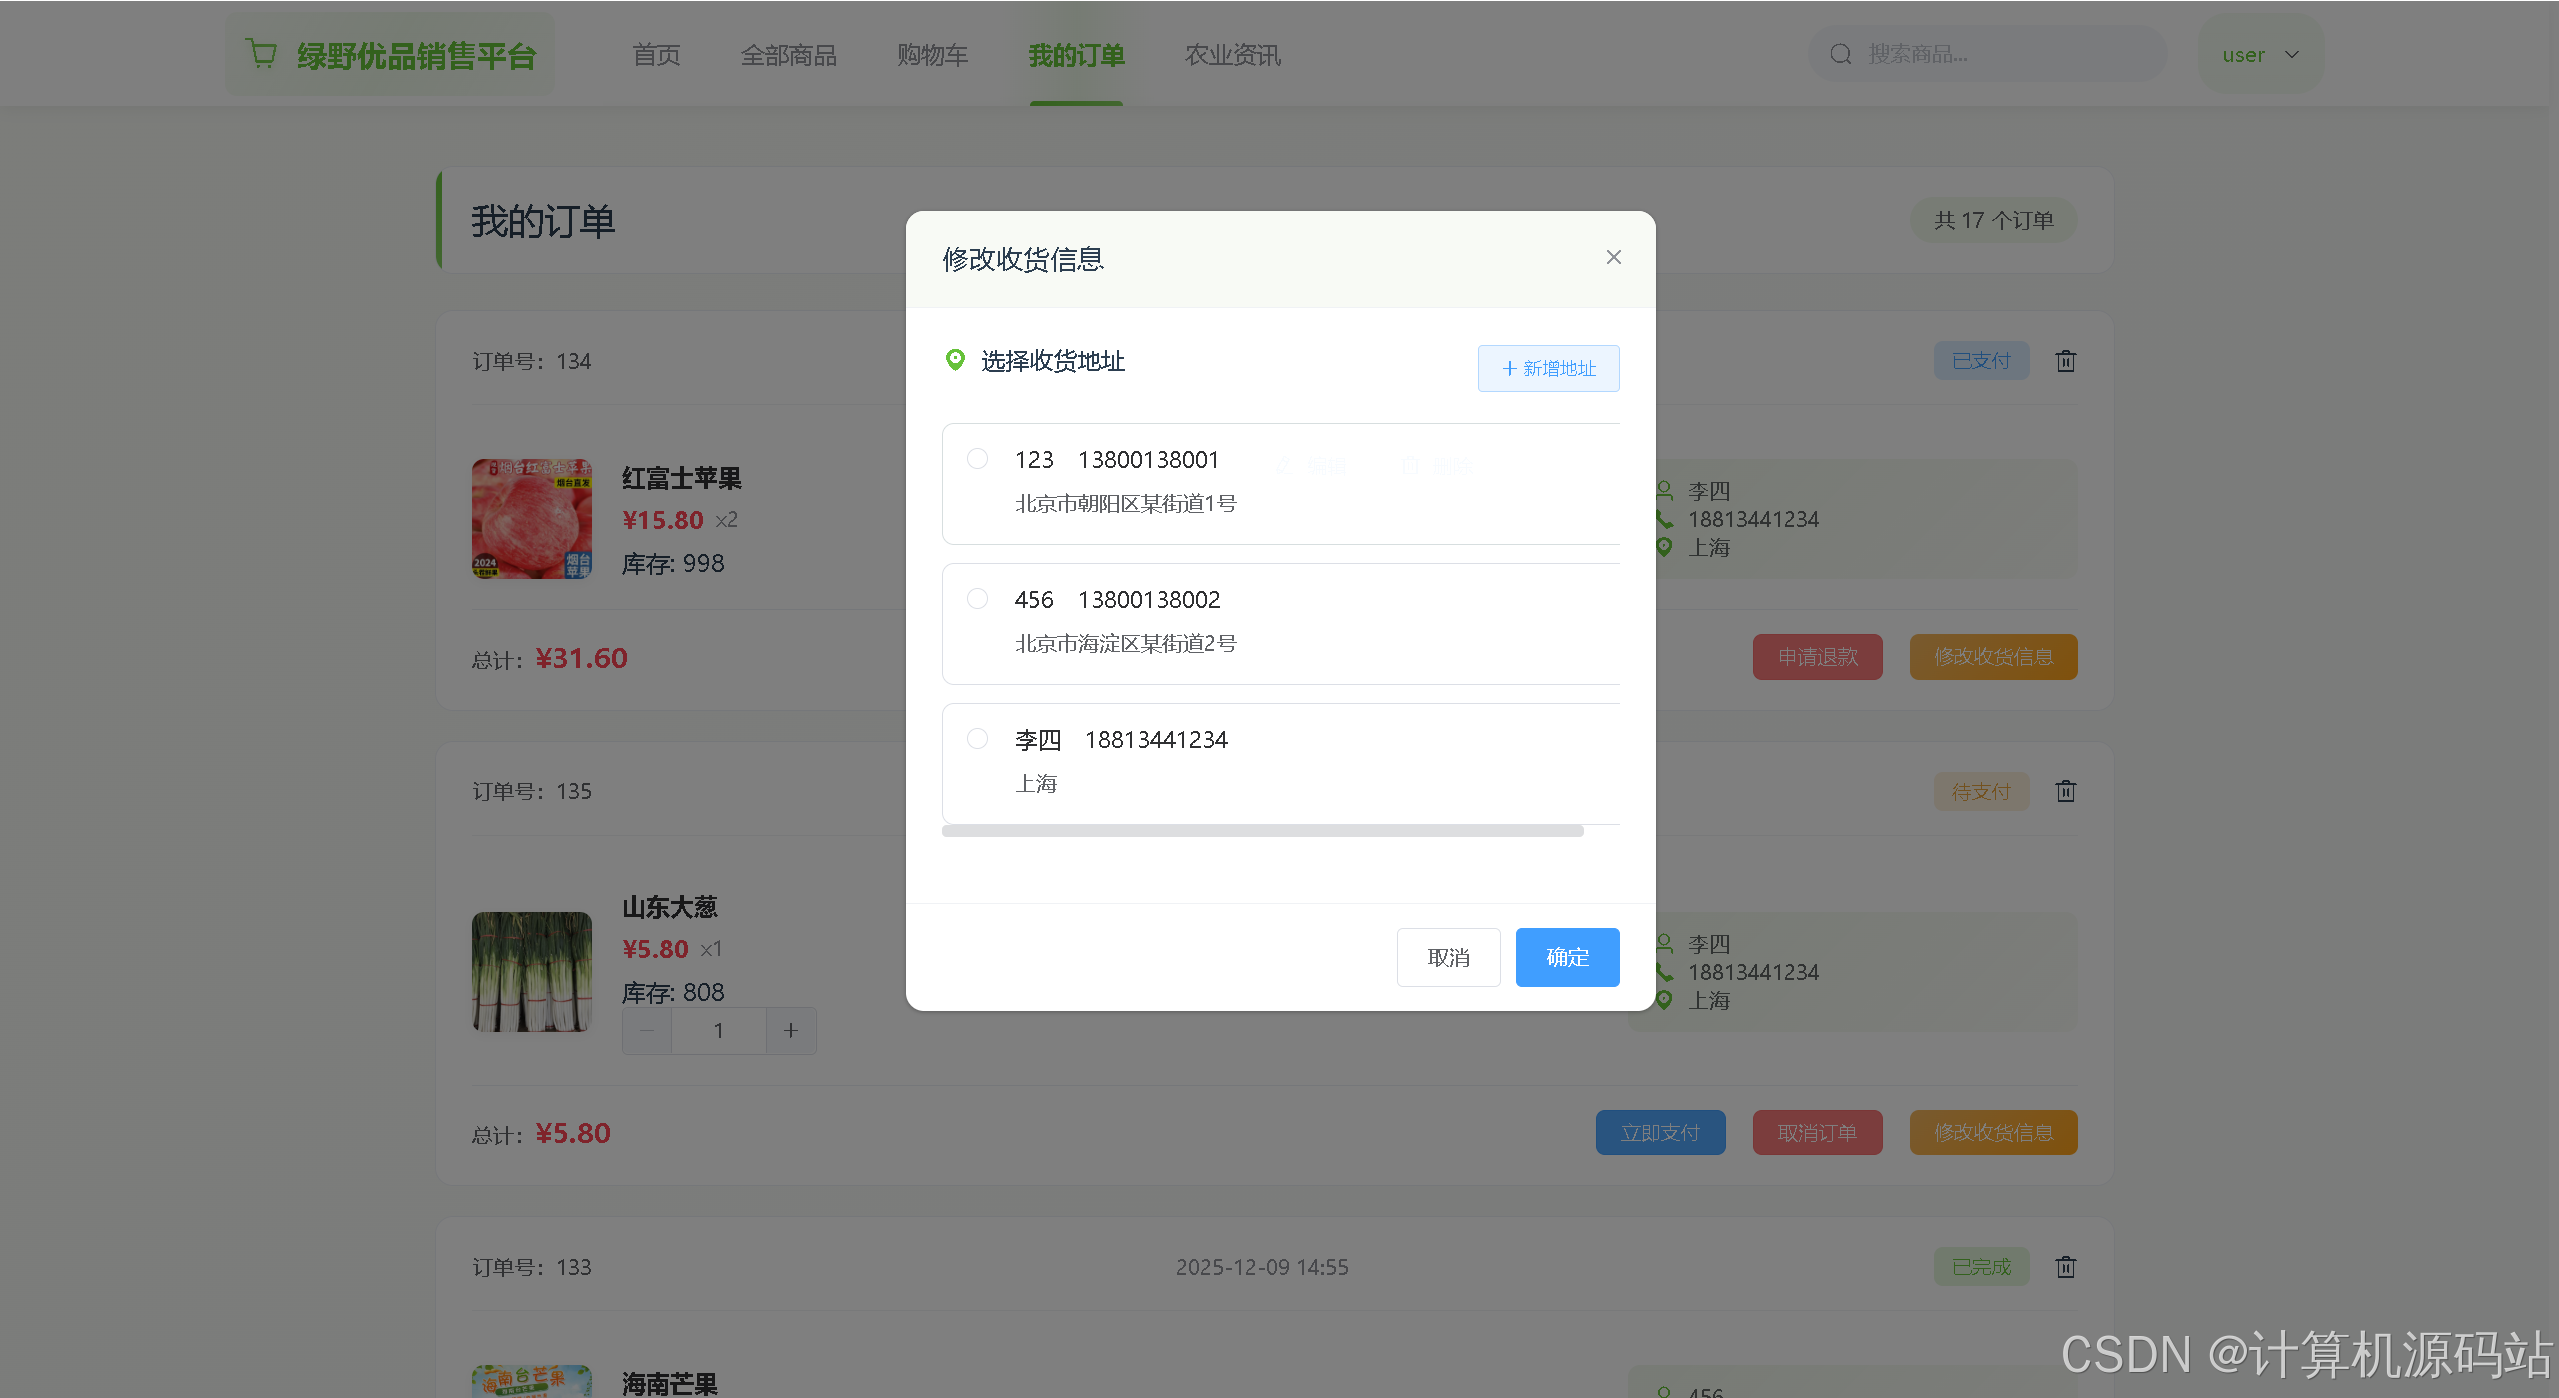Expand the user account dropdown
This screenshot has height=1398, width=2559.
[x=2260, y=55]
